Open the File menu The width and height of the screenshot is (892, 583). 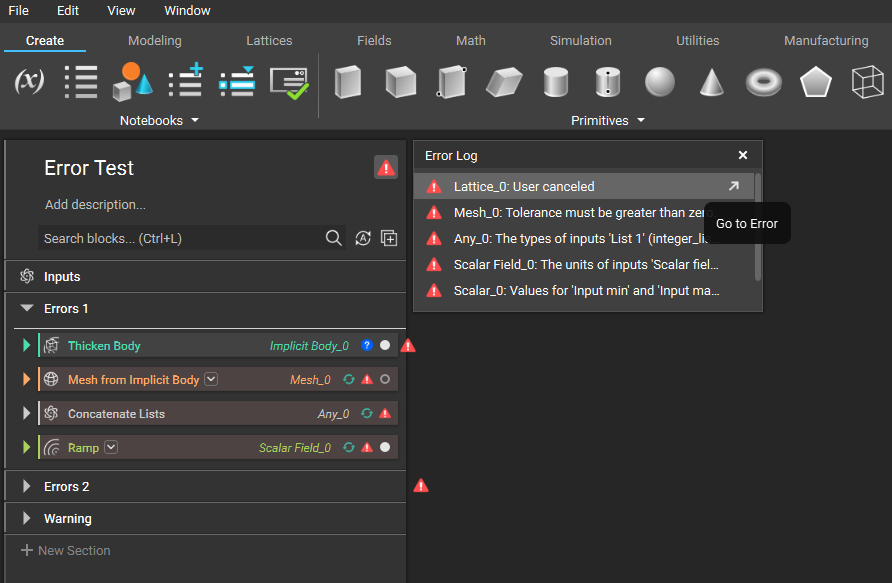pyautogui.click(x=18, y=11)
